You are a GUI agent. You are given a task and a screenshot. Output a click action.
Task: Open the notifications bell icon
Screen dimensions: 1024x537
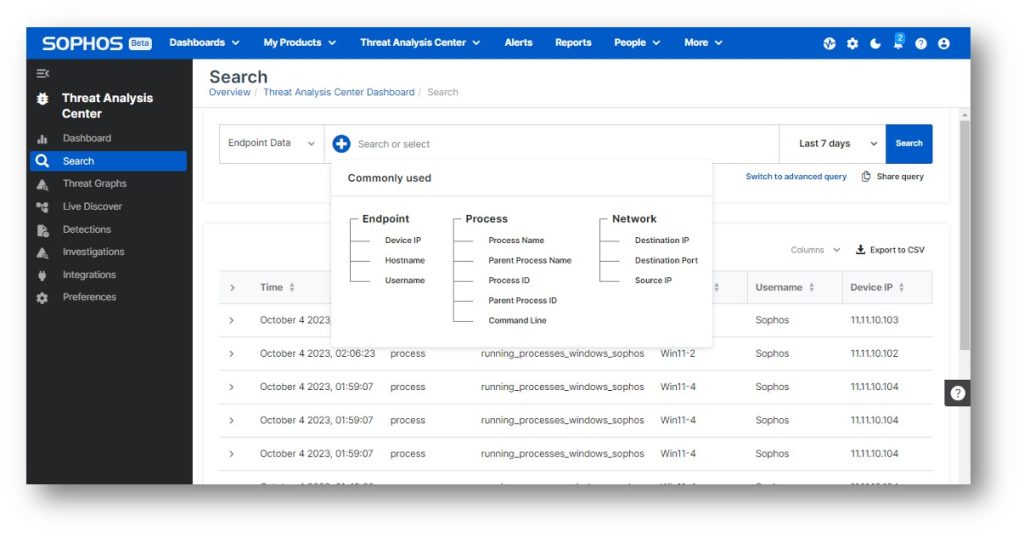point(898,43)
